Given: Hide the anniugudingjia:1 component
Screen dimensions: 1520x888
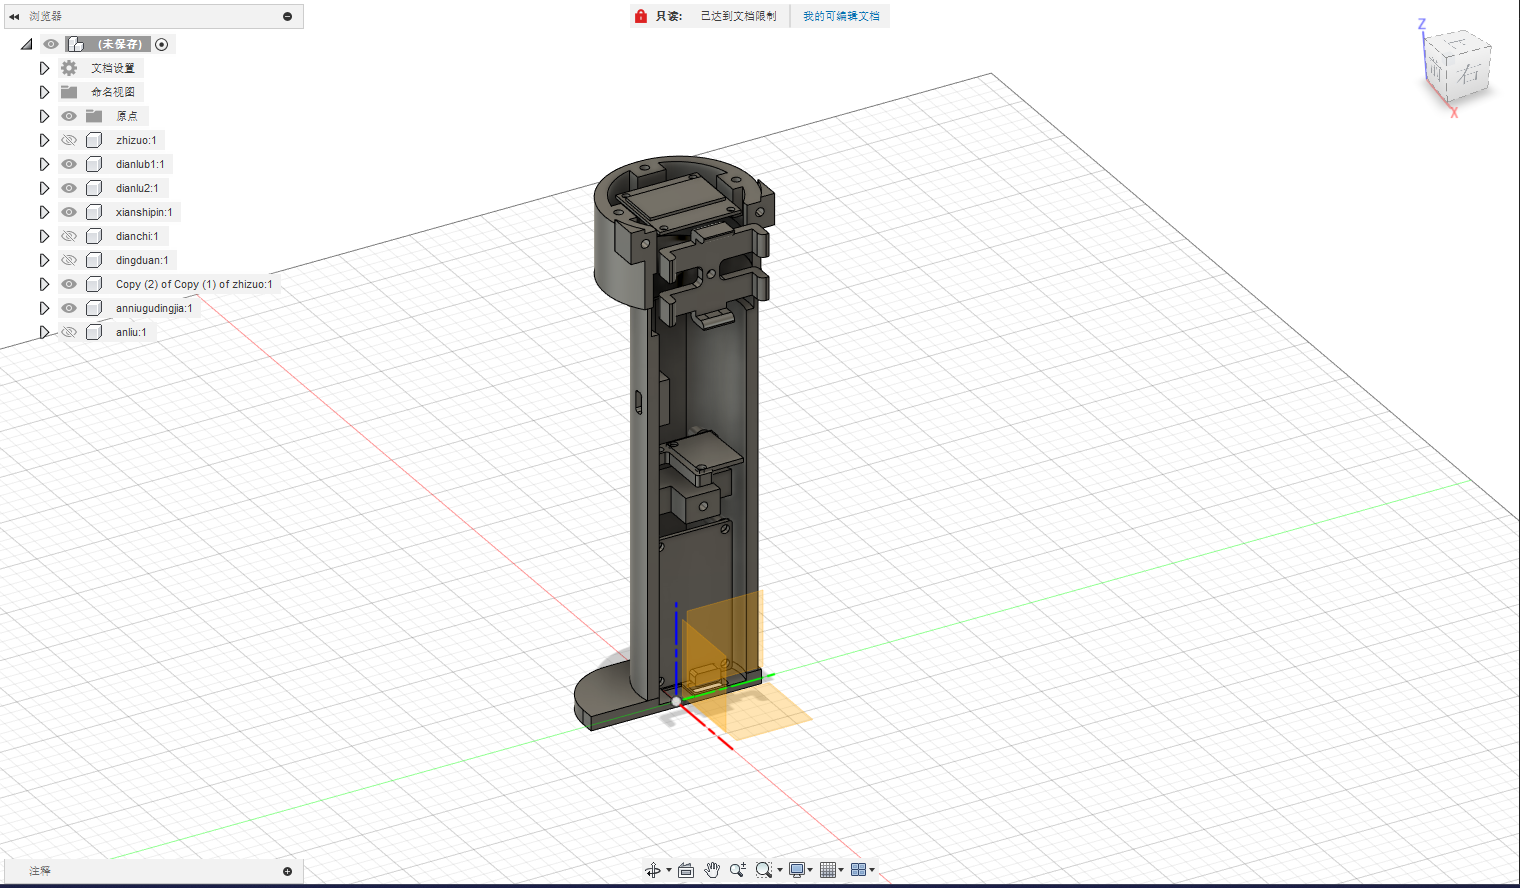Looking at the screenshot, I should point(69,308).
